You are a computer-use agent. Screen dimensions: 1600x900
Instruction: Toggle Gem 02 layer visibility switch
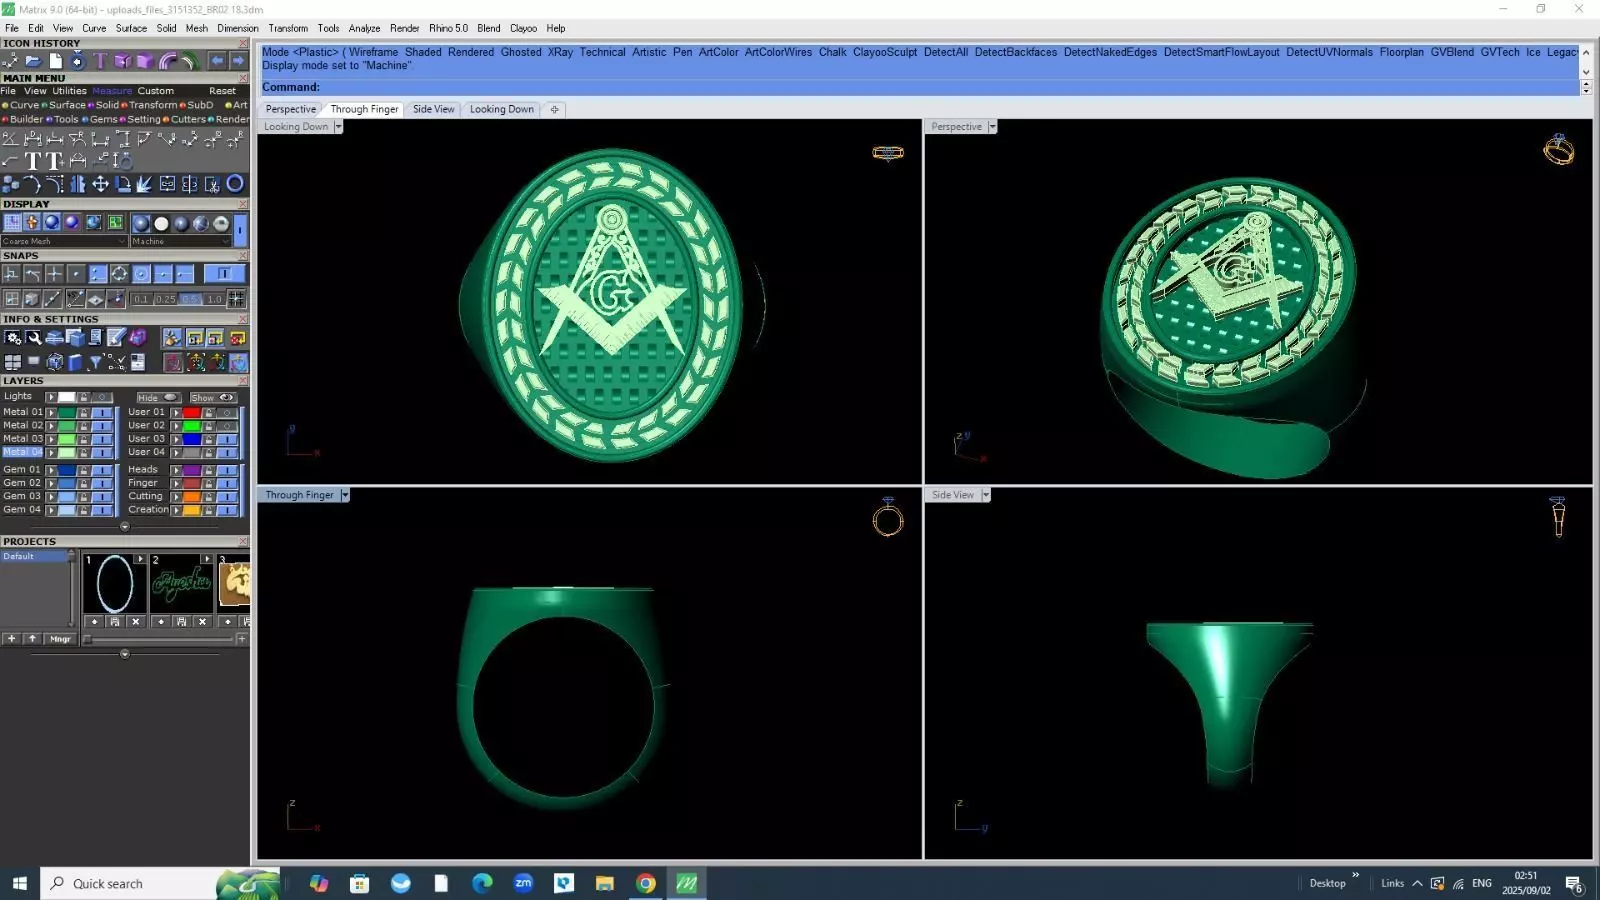tap(102, 483)
